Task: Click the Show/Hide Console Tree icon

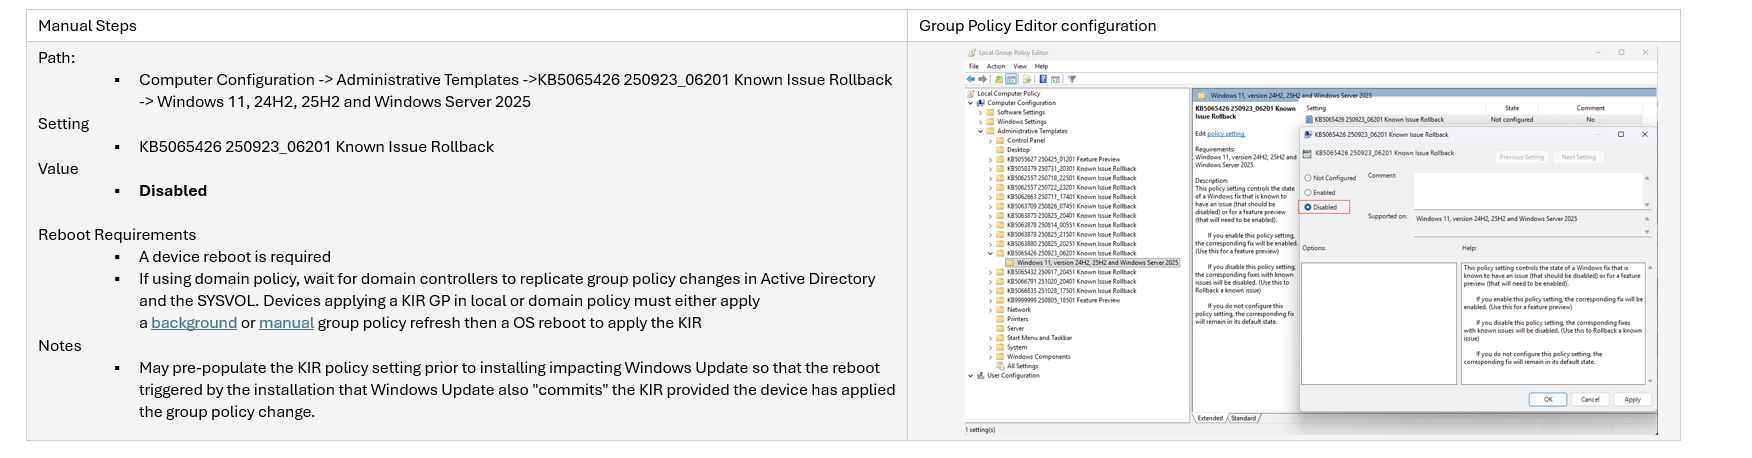Action: tap(1012, 79)
